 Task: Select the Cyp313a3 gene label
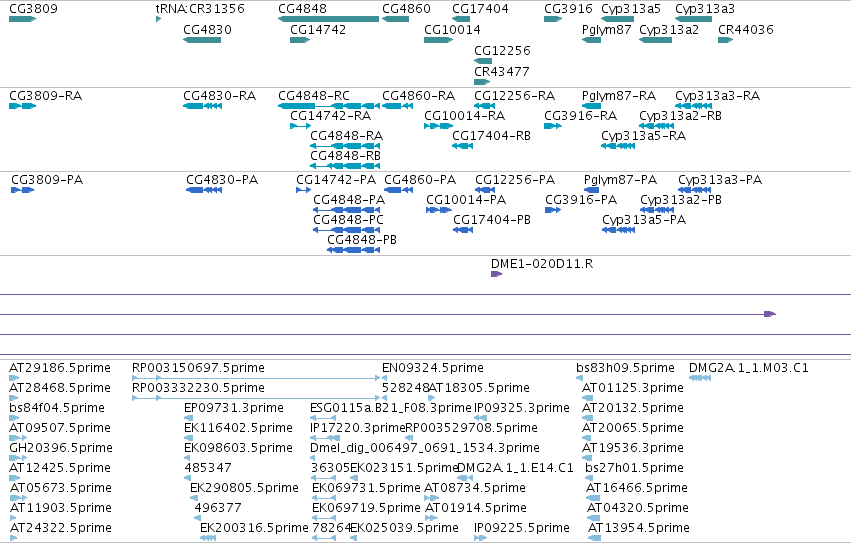[x=704, y=9]
